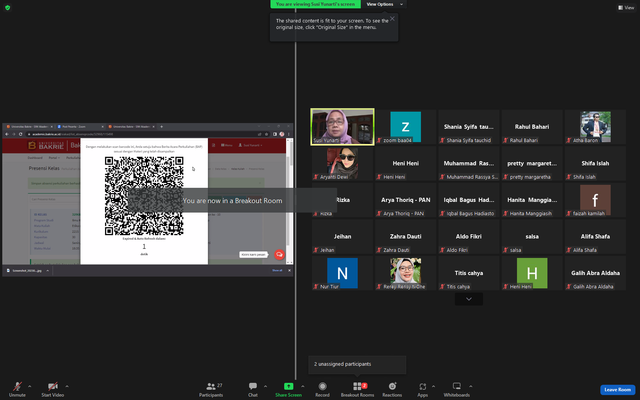
Task: Open the View layout menu
Action: click(x=626, y=7)
